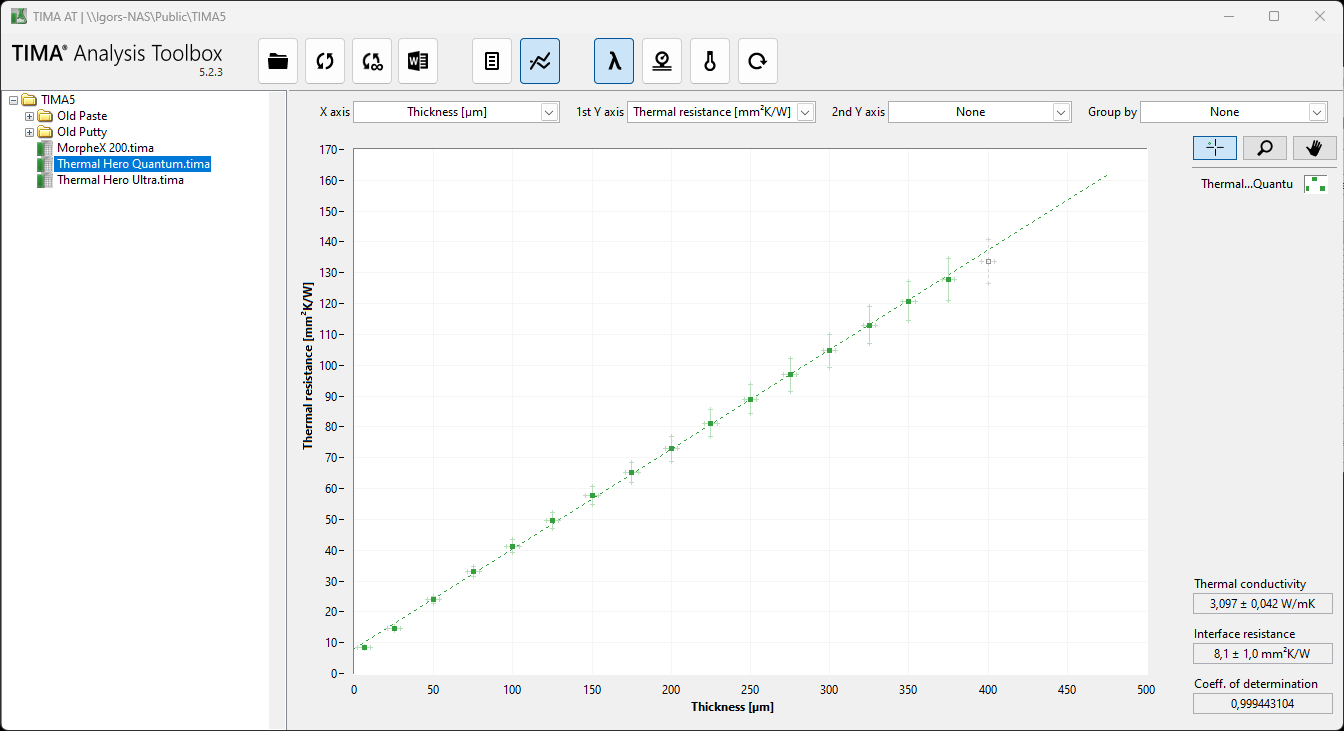Toggle the lambda thermal conductivity mode
The height and width of the screenshot is (731, 1344).
pyautogui.click(x=614, y=61)
